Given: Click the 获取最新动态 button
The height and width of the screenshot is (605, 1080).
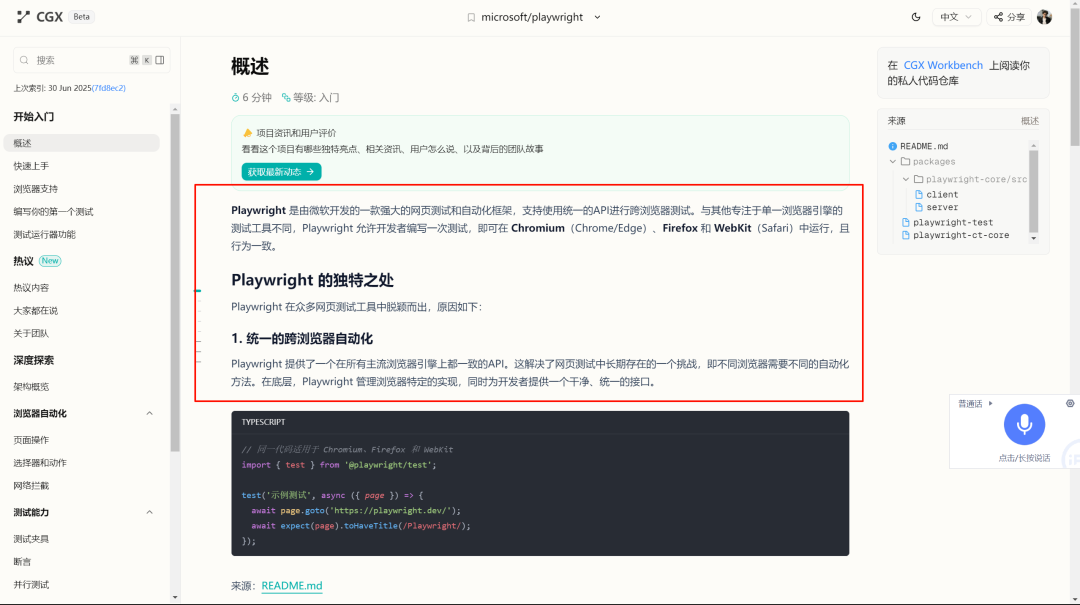Looking at the screenshot, I should click(x=281, y=172).
